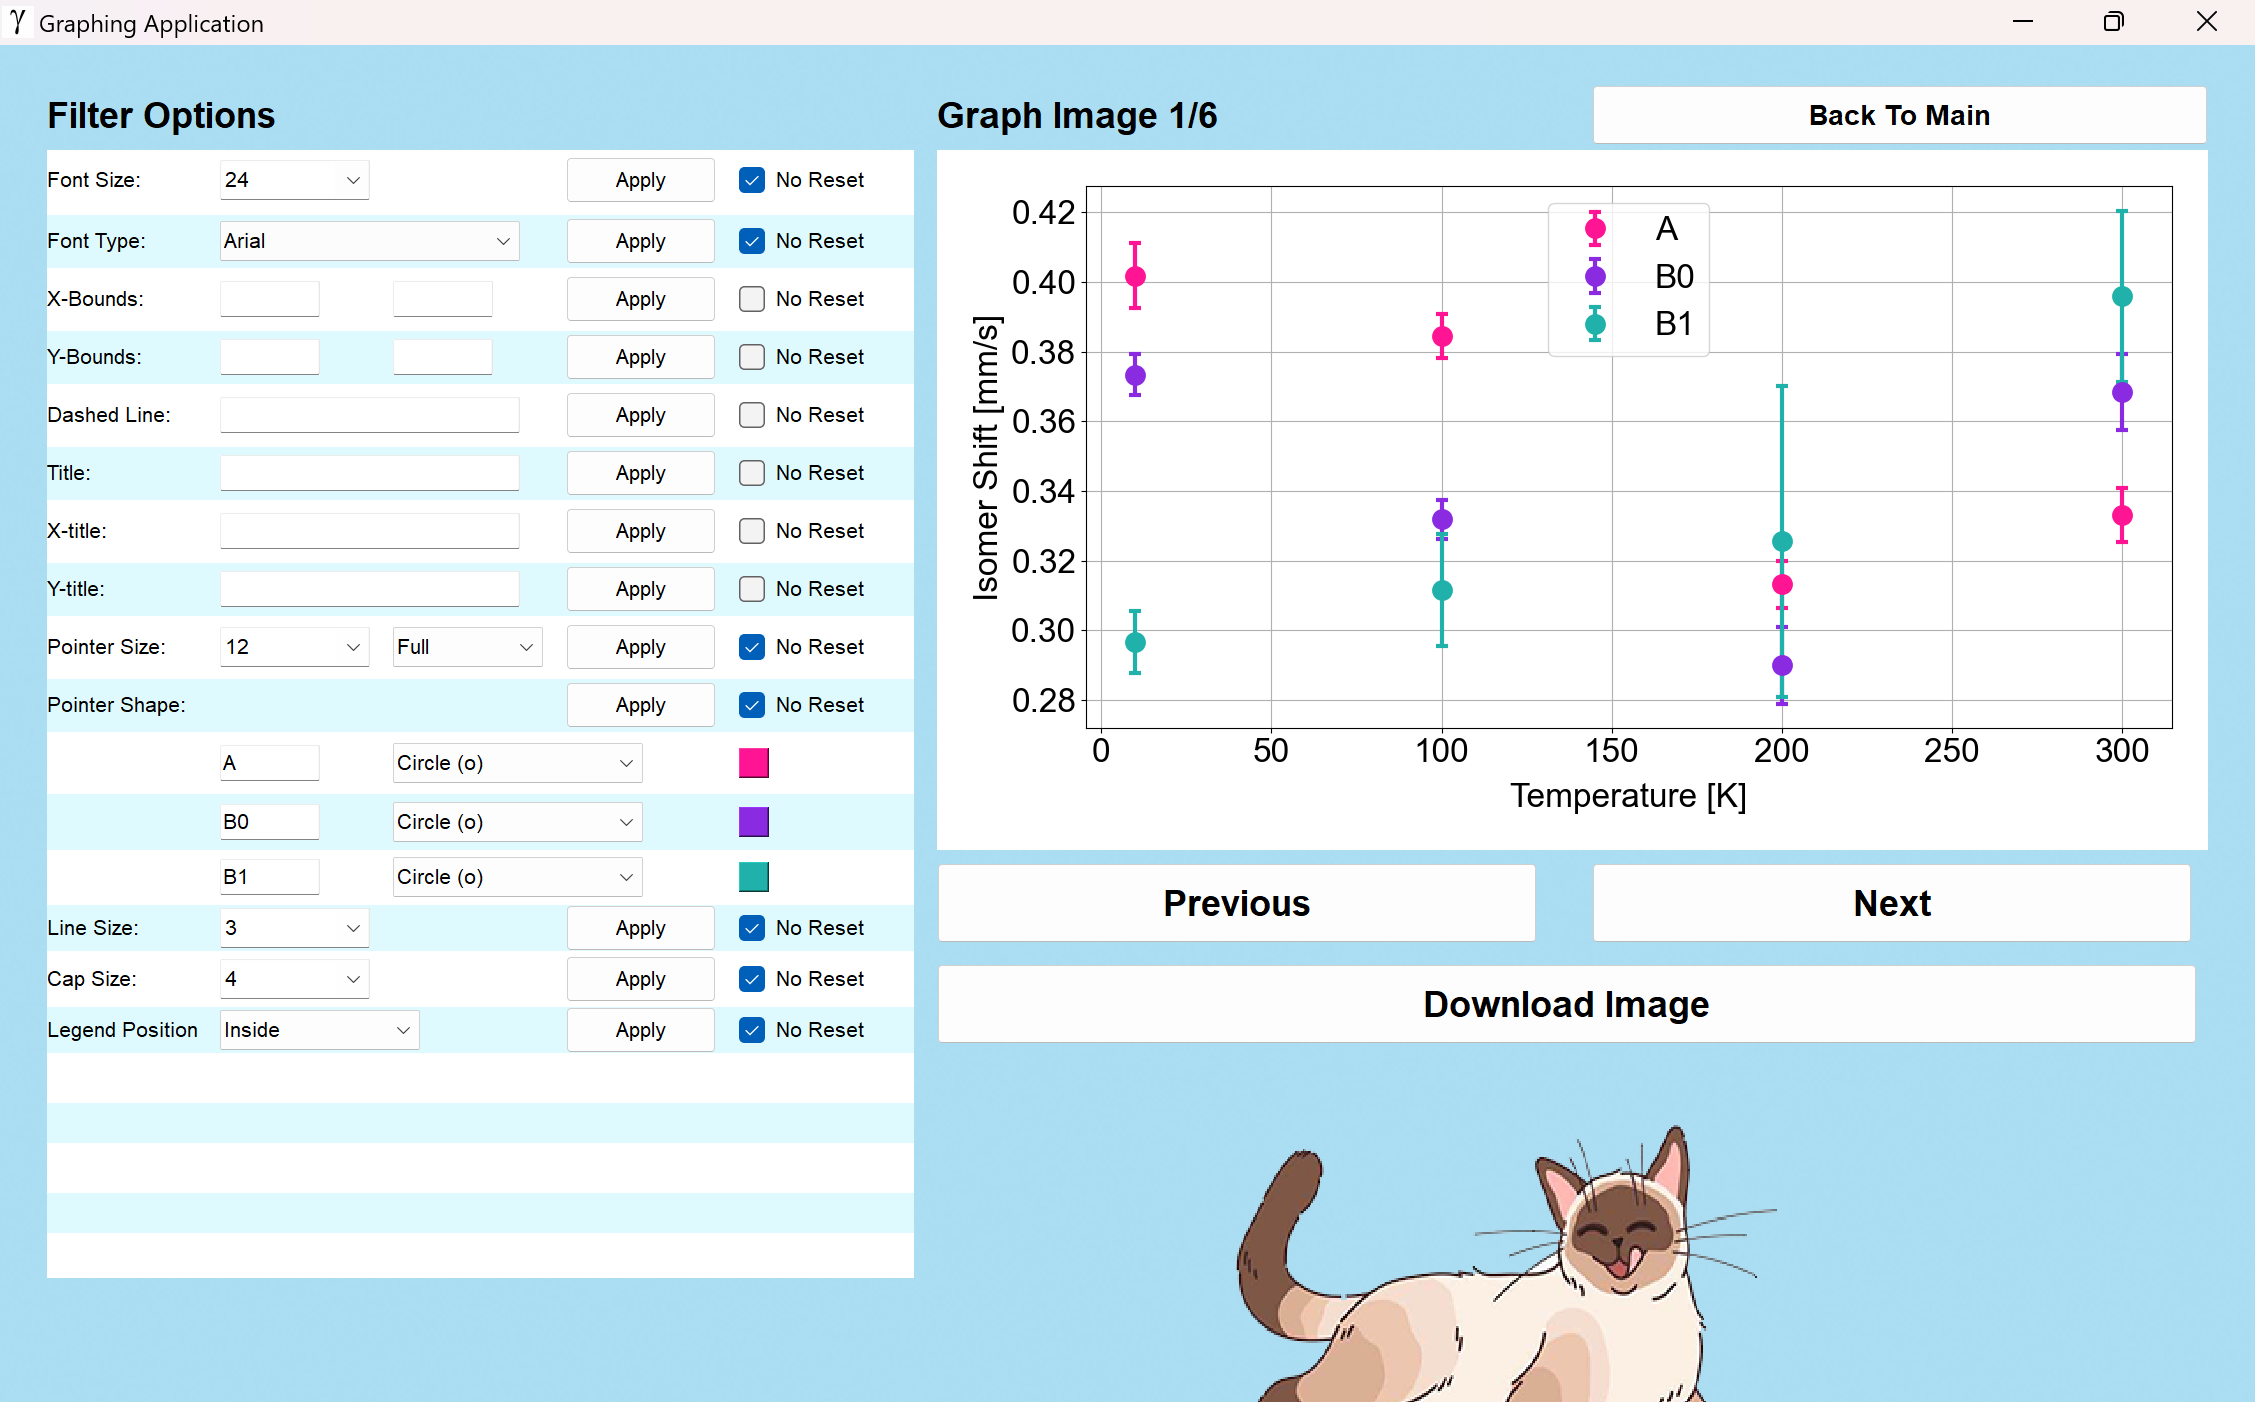Open the Font Size dropdown showing 24

pyautogui.click(x=293, y=180)
